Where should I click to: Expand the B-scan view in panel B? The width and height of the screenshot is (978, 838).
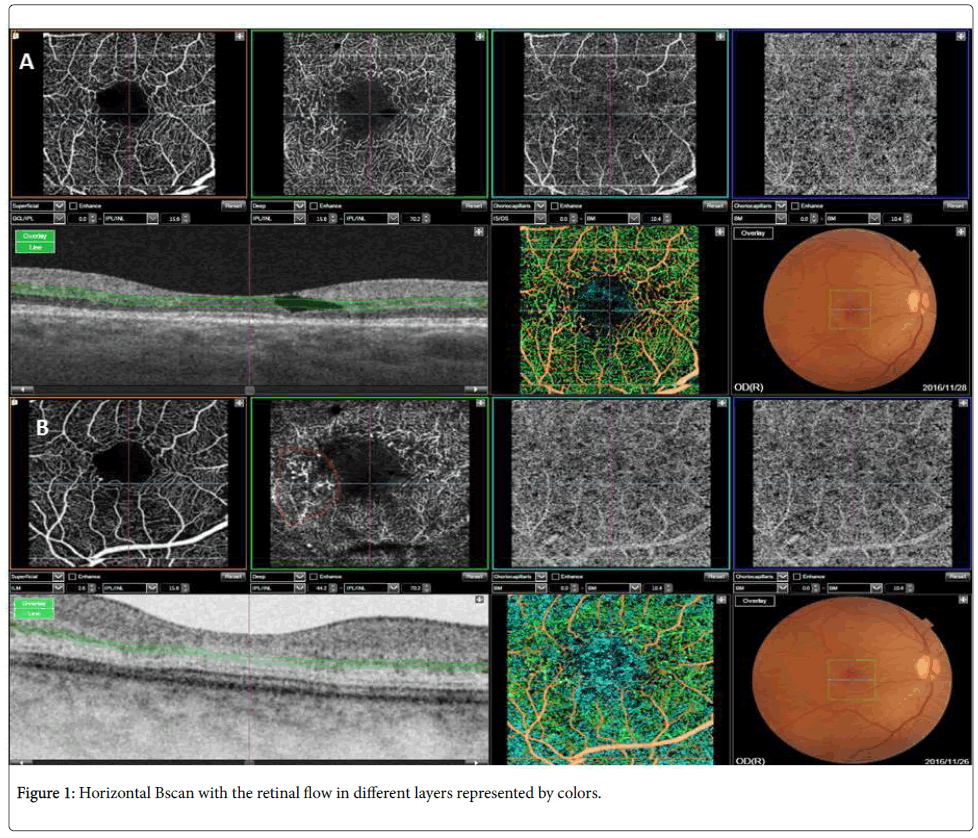coord(480,600)
